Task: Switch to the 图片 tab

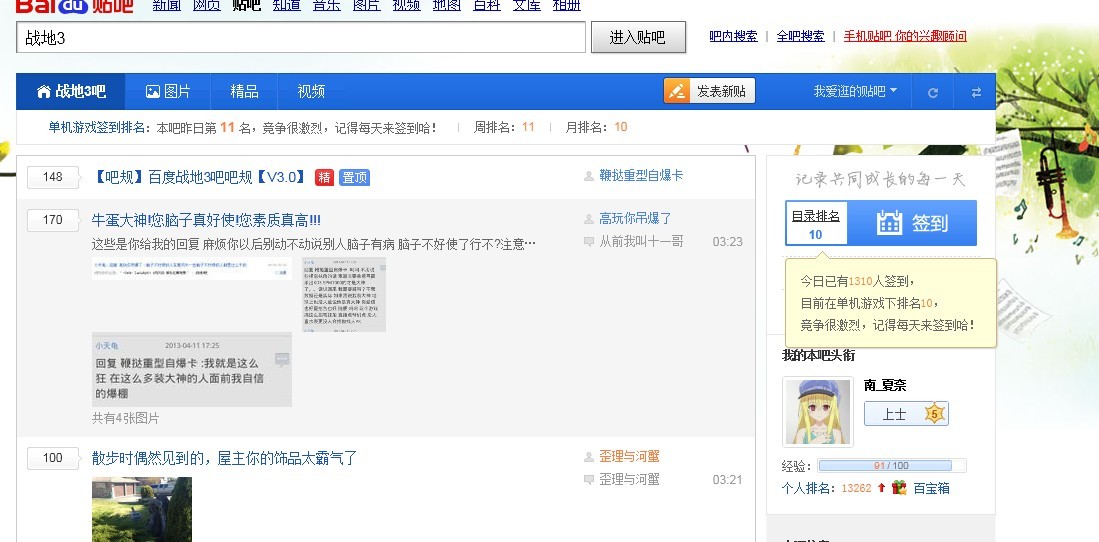Action: (x=168, y=91)
